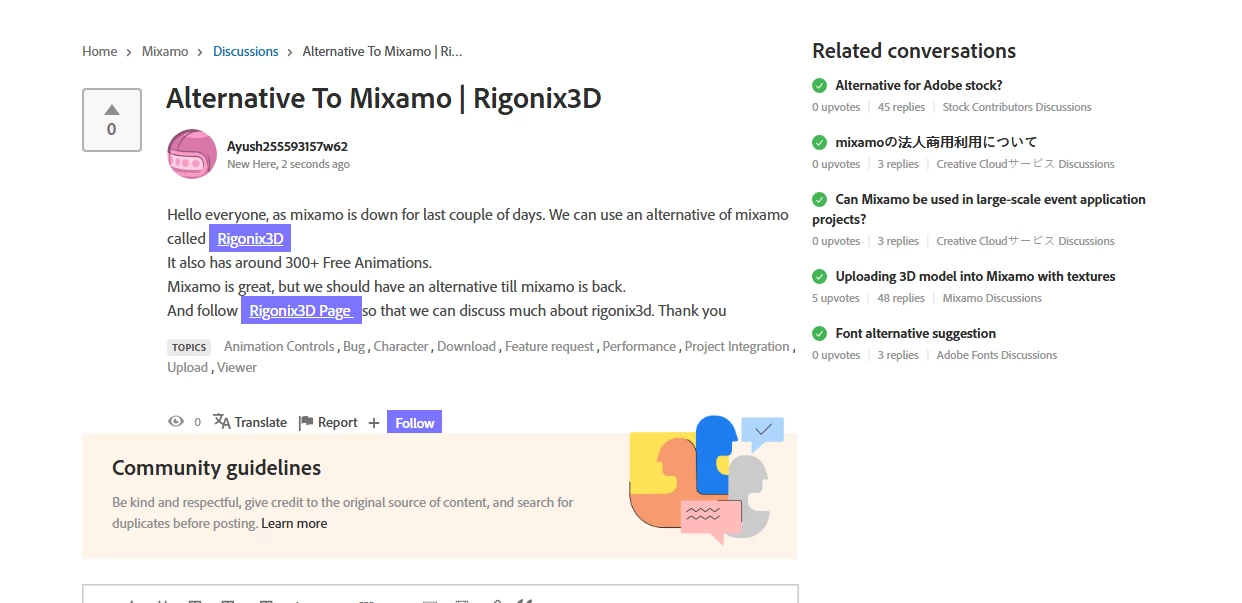This screenshot has width=1242, height=603.
Task: Go to Home in the breadcrumb
Action: pos(100,51)
